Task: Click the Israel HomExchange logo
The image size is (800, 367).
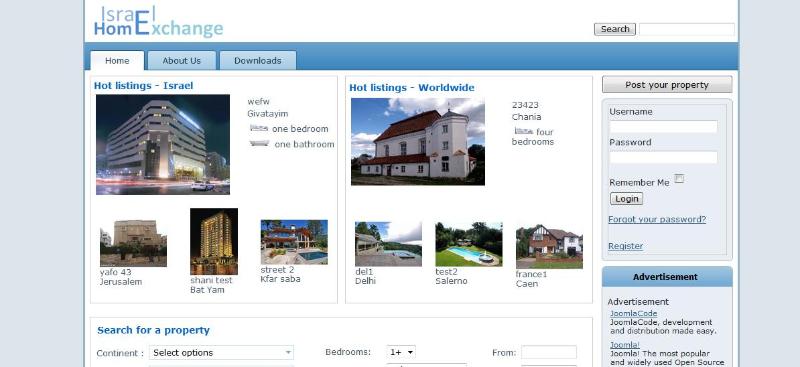Action: pos(158,22)
